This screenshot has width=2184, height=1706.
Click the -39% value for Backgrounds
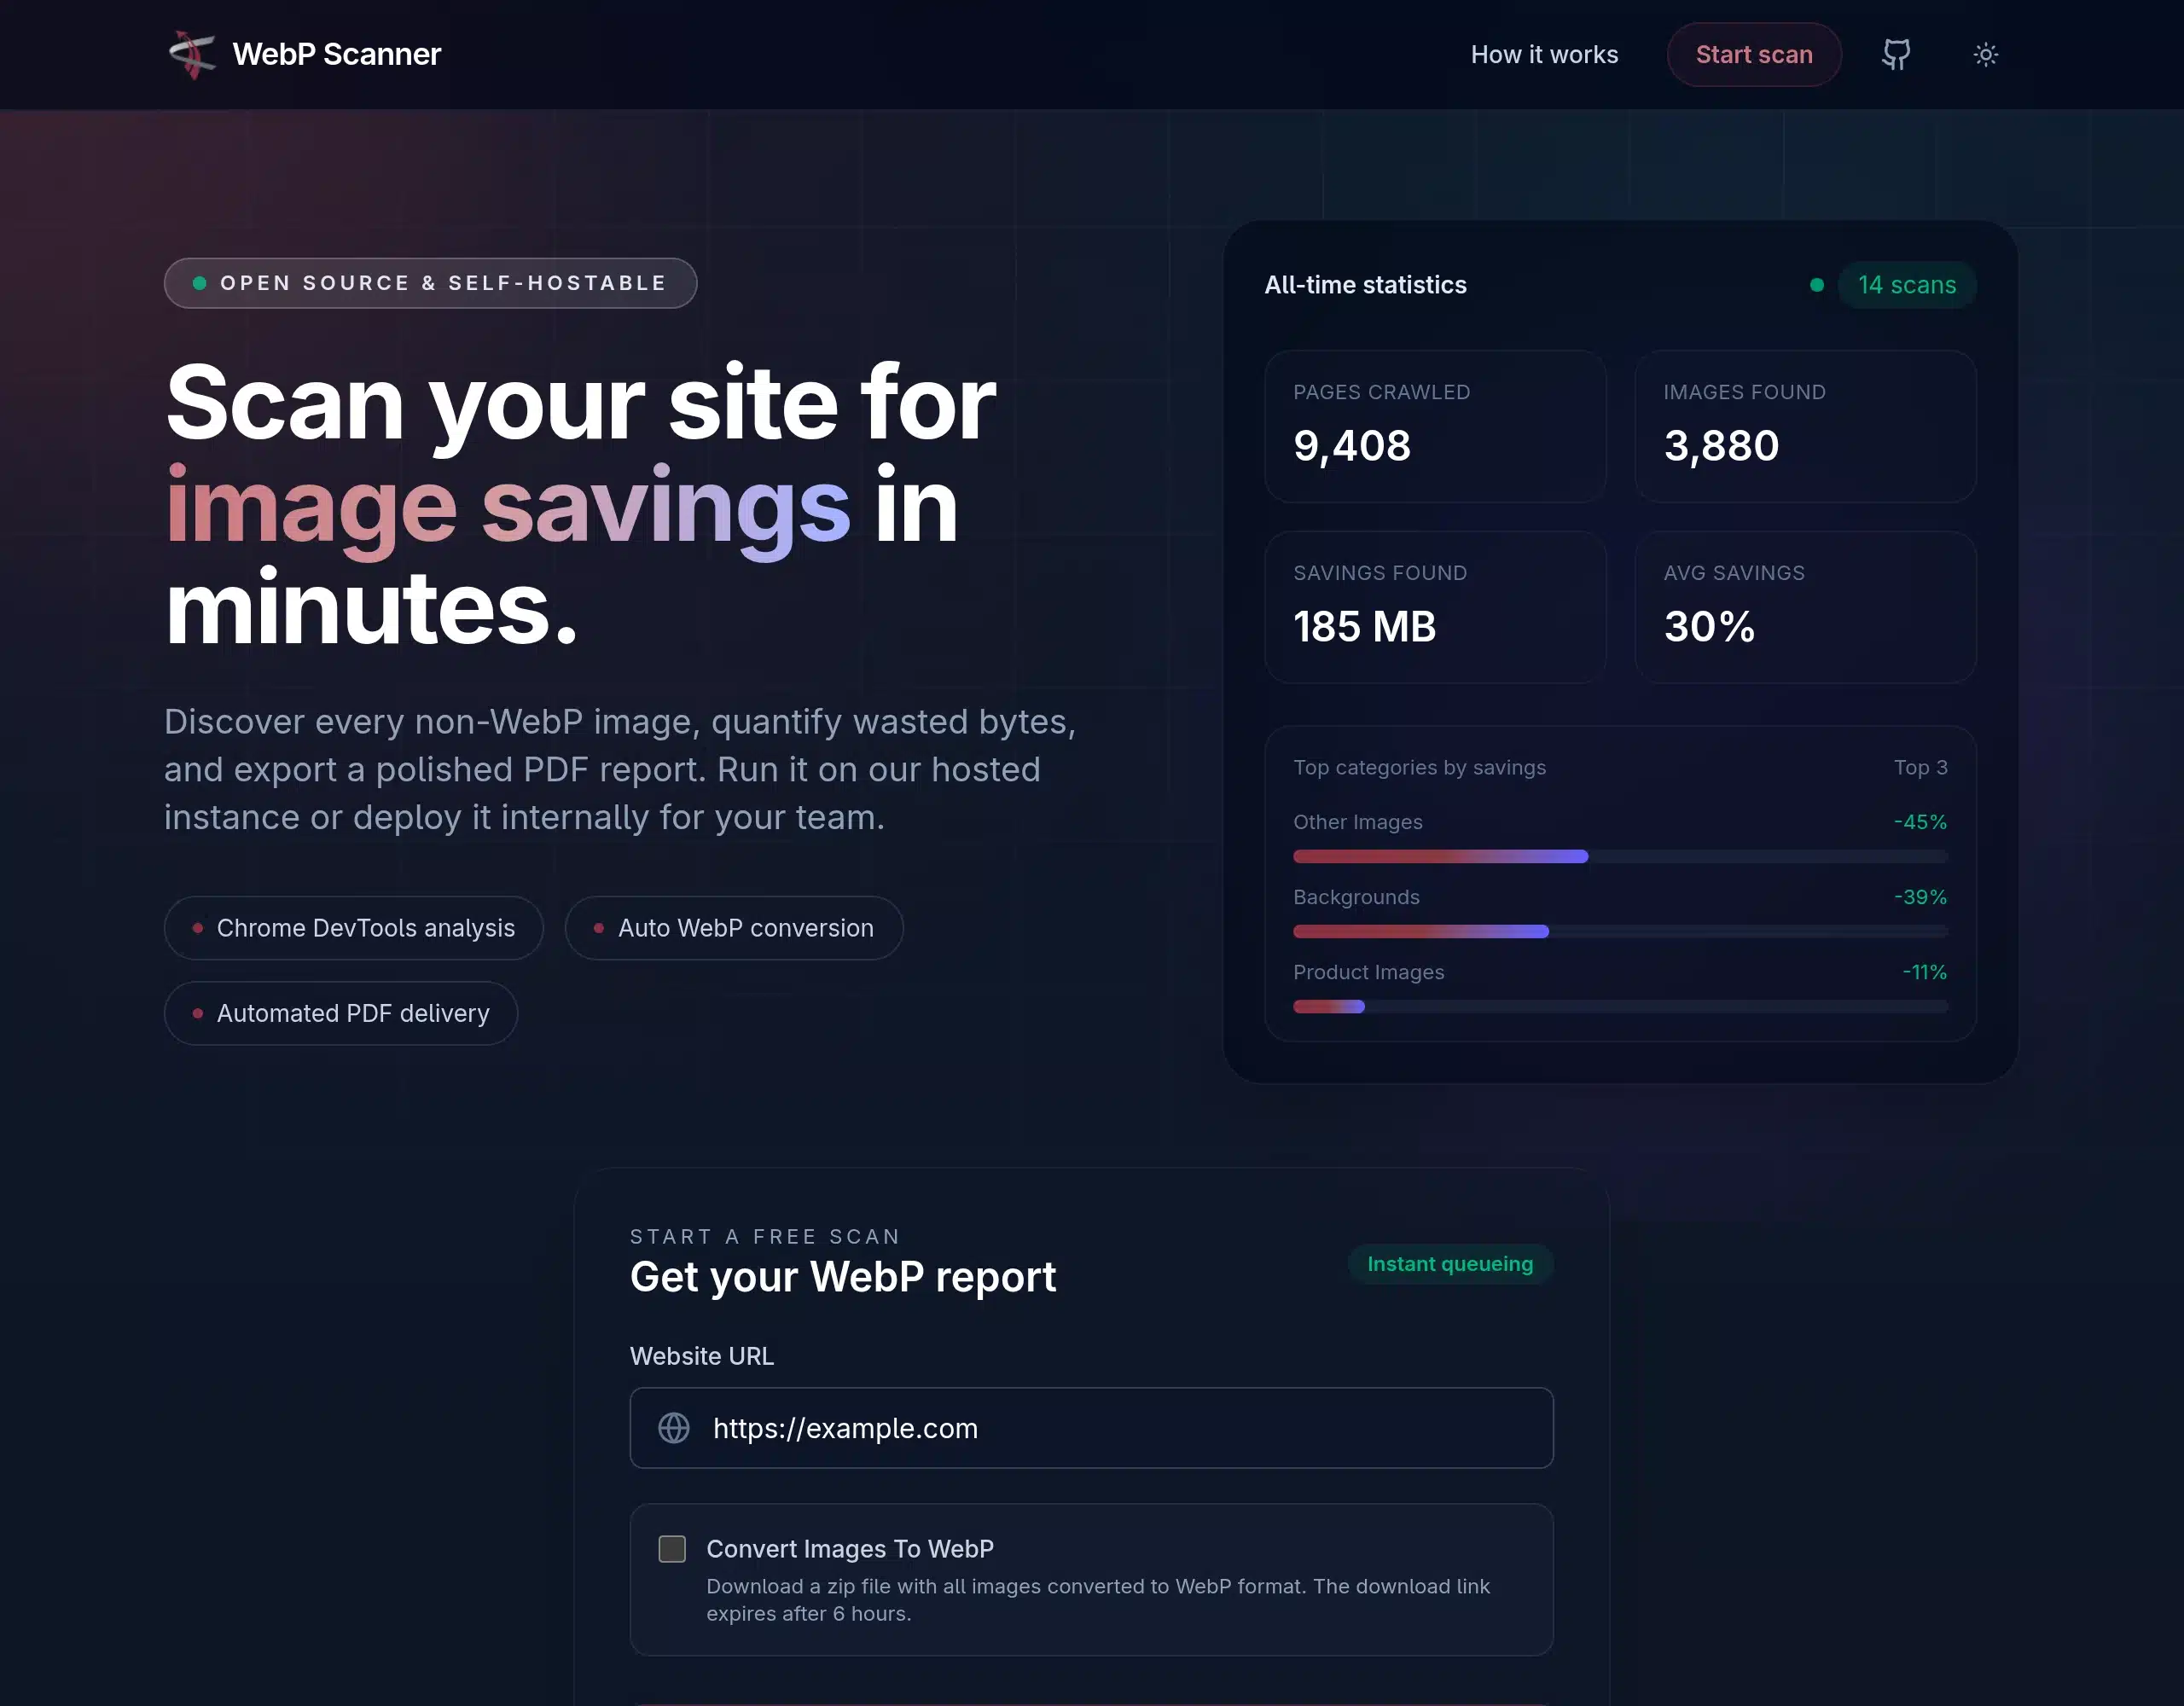click(x=1920, y=897)
